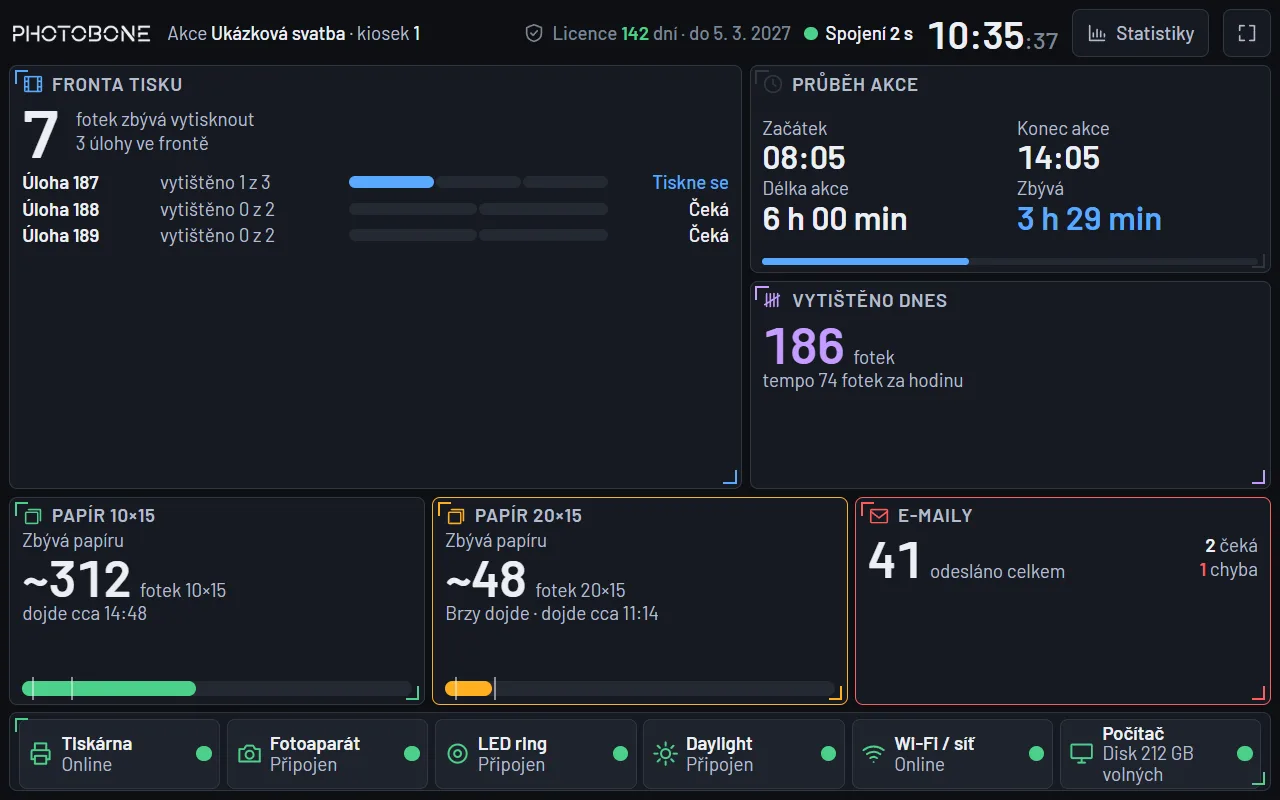This screenshot has height=800, width=1280.
Task: Click tempo 74 fotek za hodinu text
Action: tap(863, 381)
